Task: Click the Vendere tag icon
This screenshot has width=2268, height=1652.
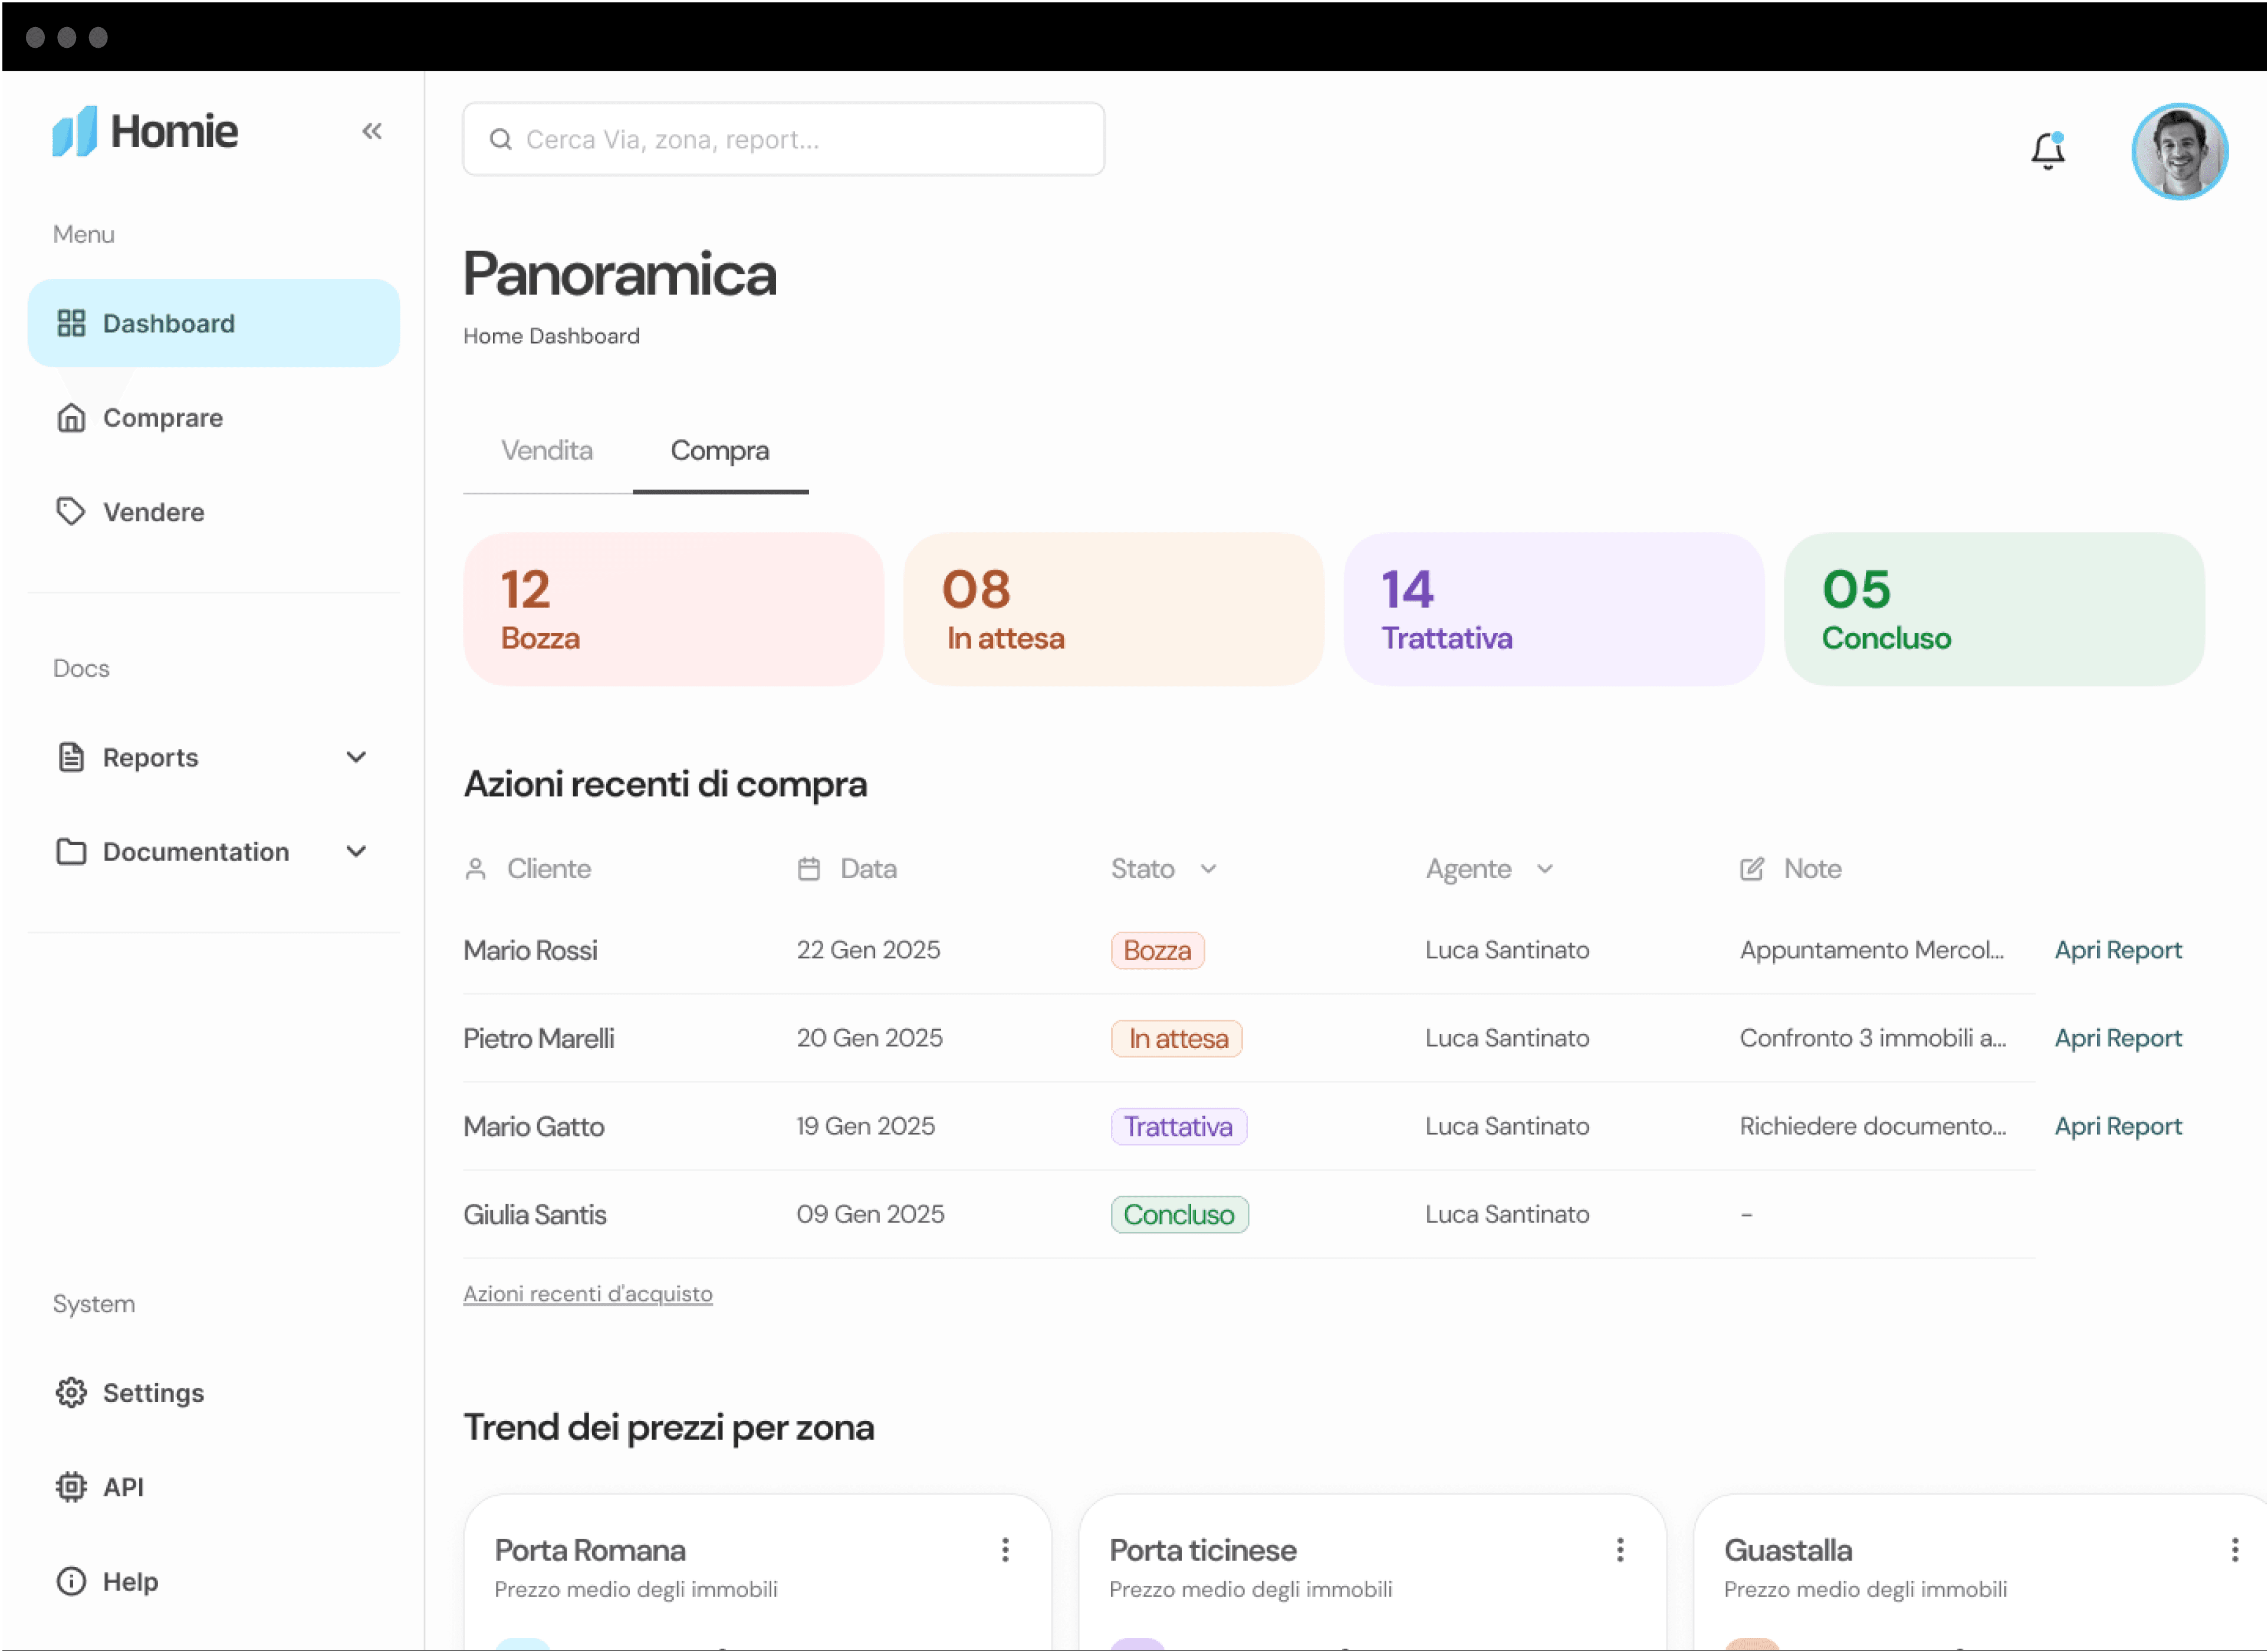Action: pyautogui.click(x=71, y=511)
